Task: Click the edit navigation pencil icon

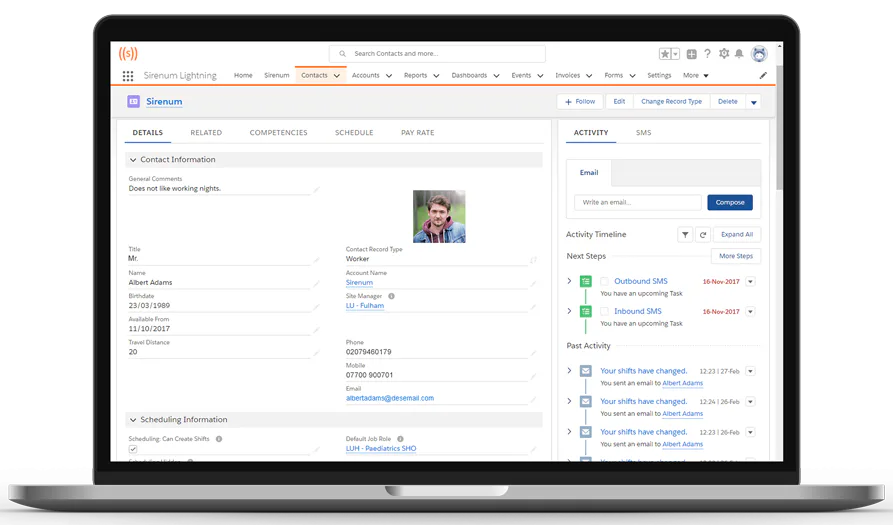Action: [763, 76]
